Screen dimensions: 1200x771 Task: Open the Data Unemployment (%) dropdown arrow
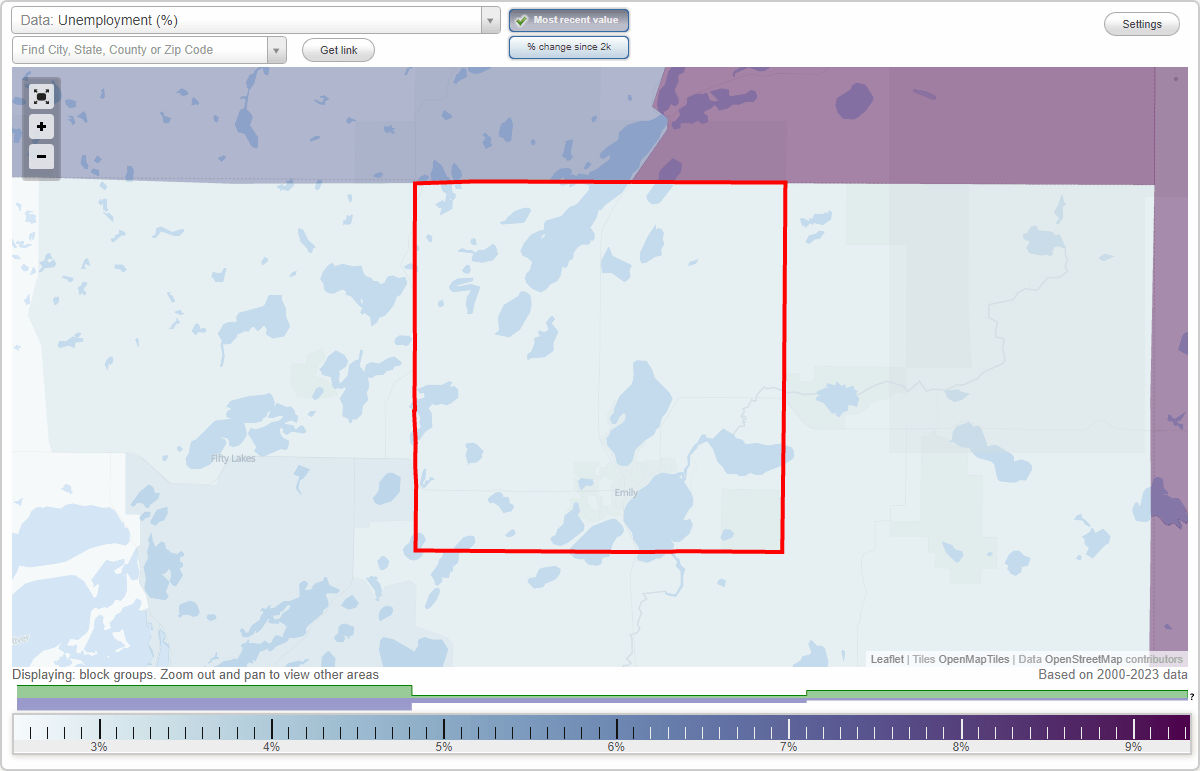(490, 20)
